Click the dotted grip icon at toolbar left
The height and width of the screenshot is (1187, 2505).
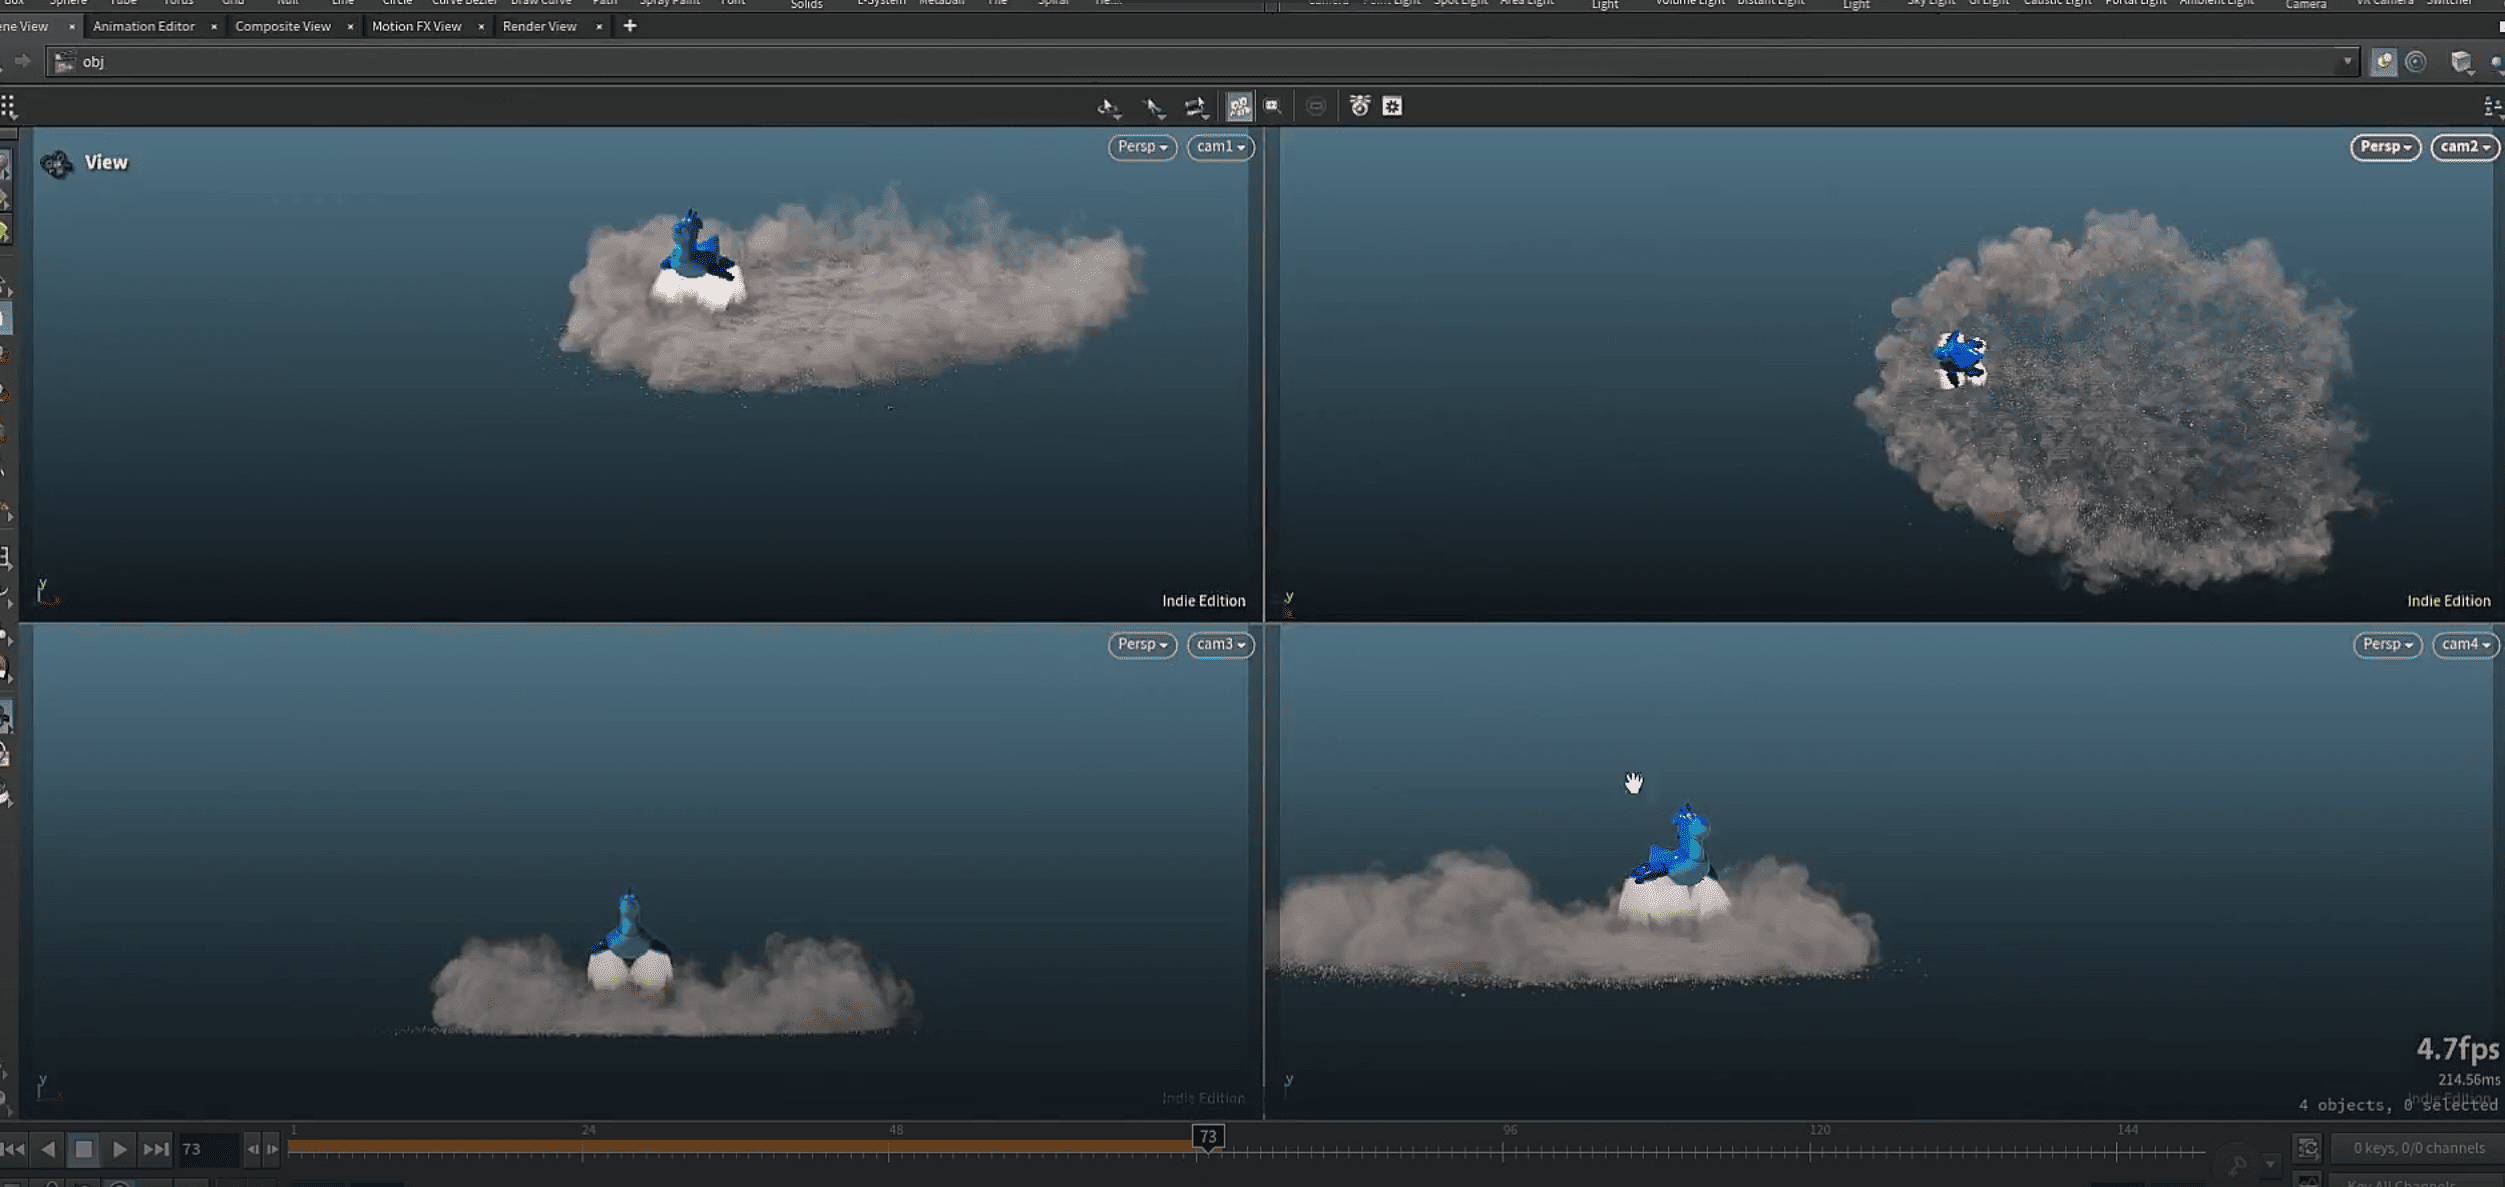pyautogui.click(x=8, y=106)
